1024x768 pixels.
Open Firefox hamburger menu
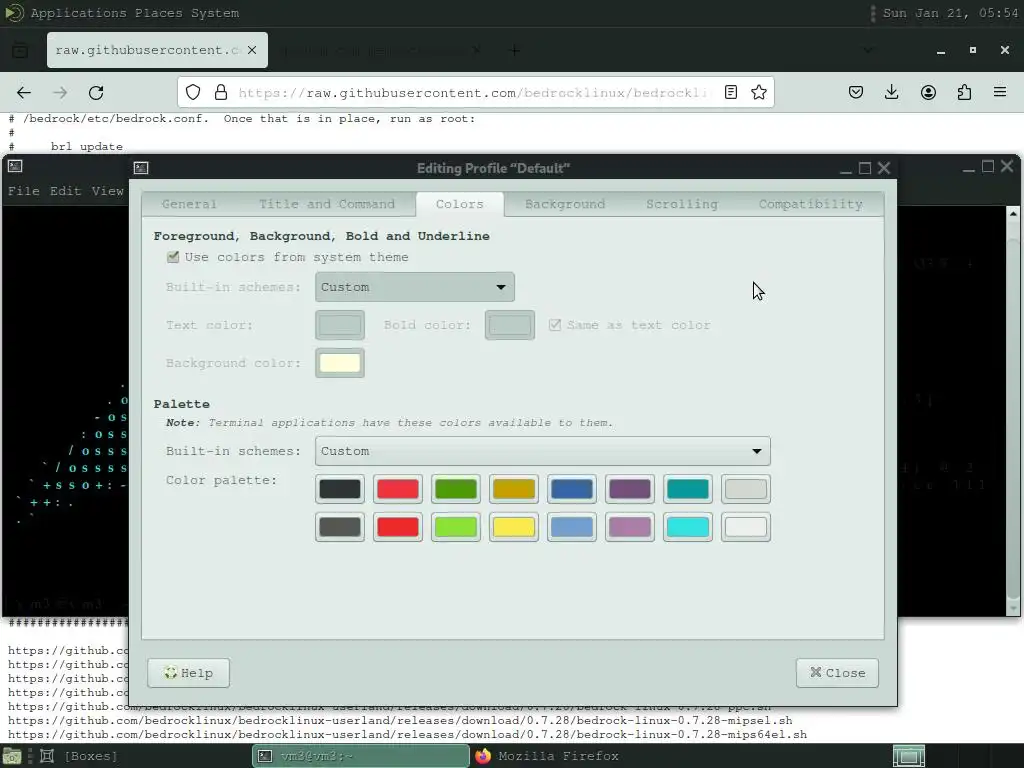[1000, 92]
